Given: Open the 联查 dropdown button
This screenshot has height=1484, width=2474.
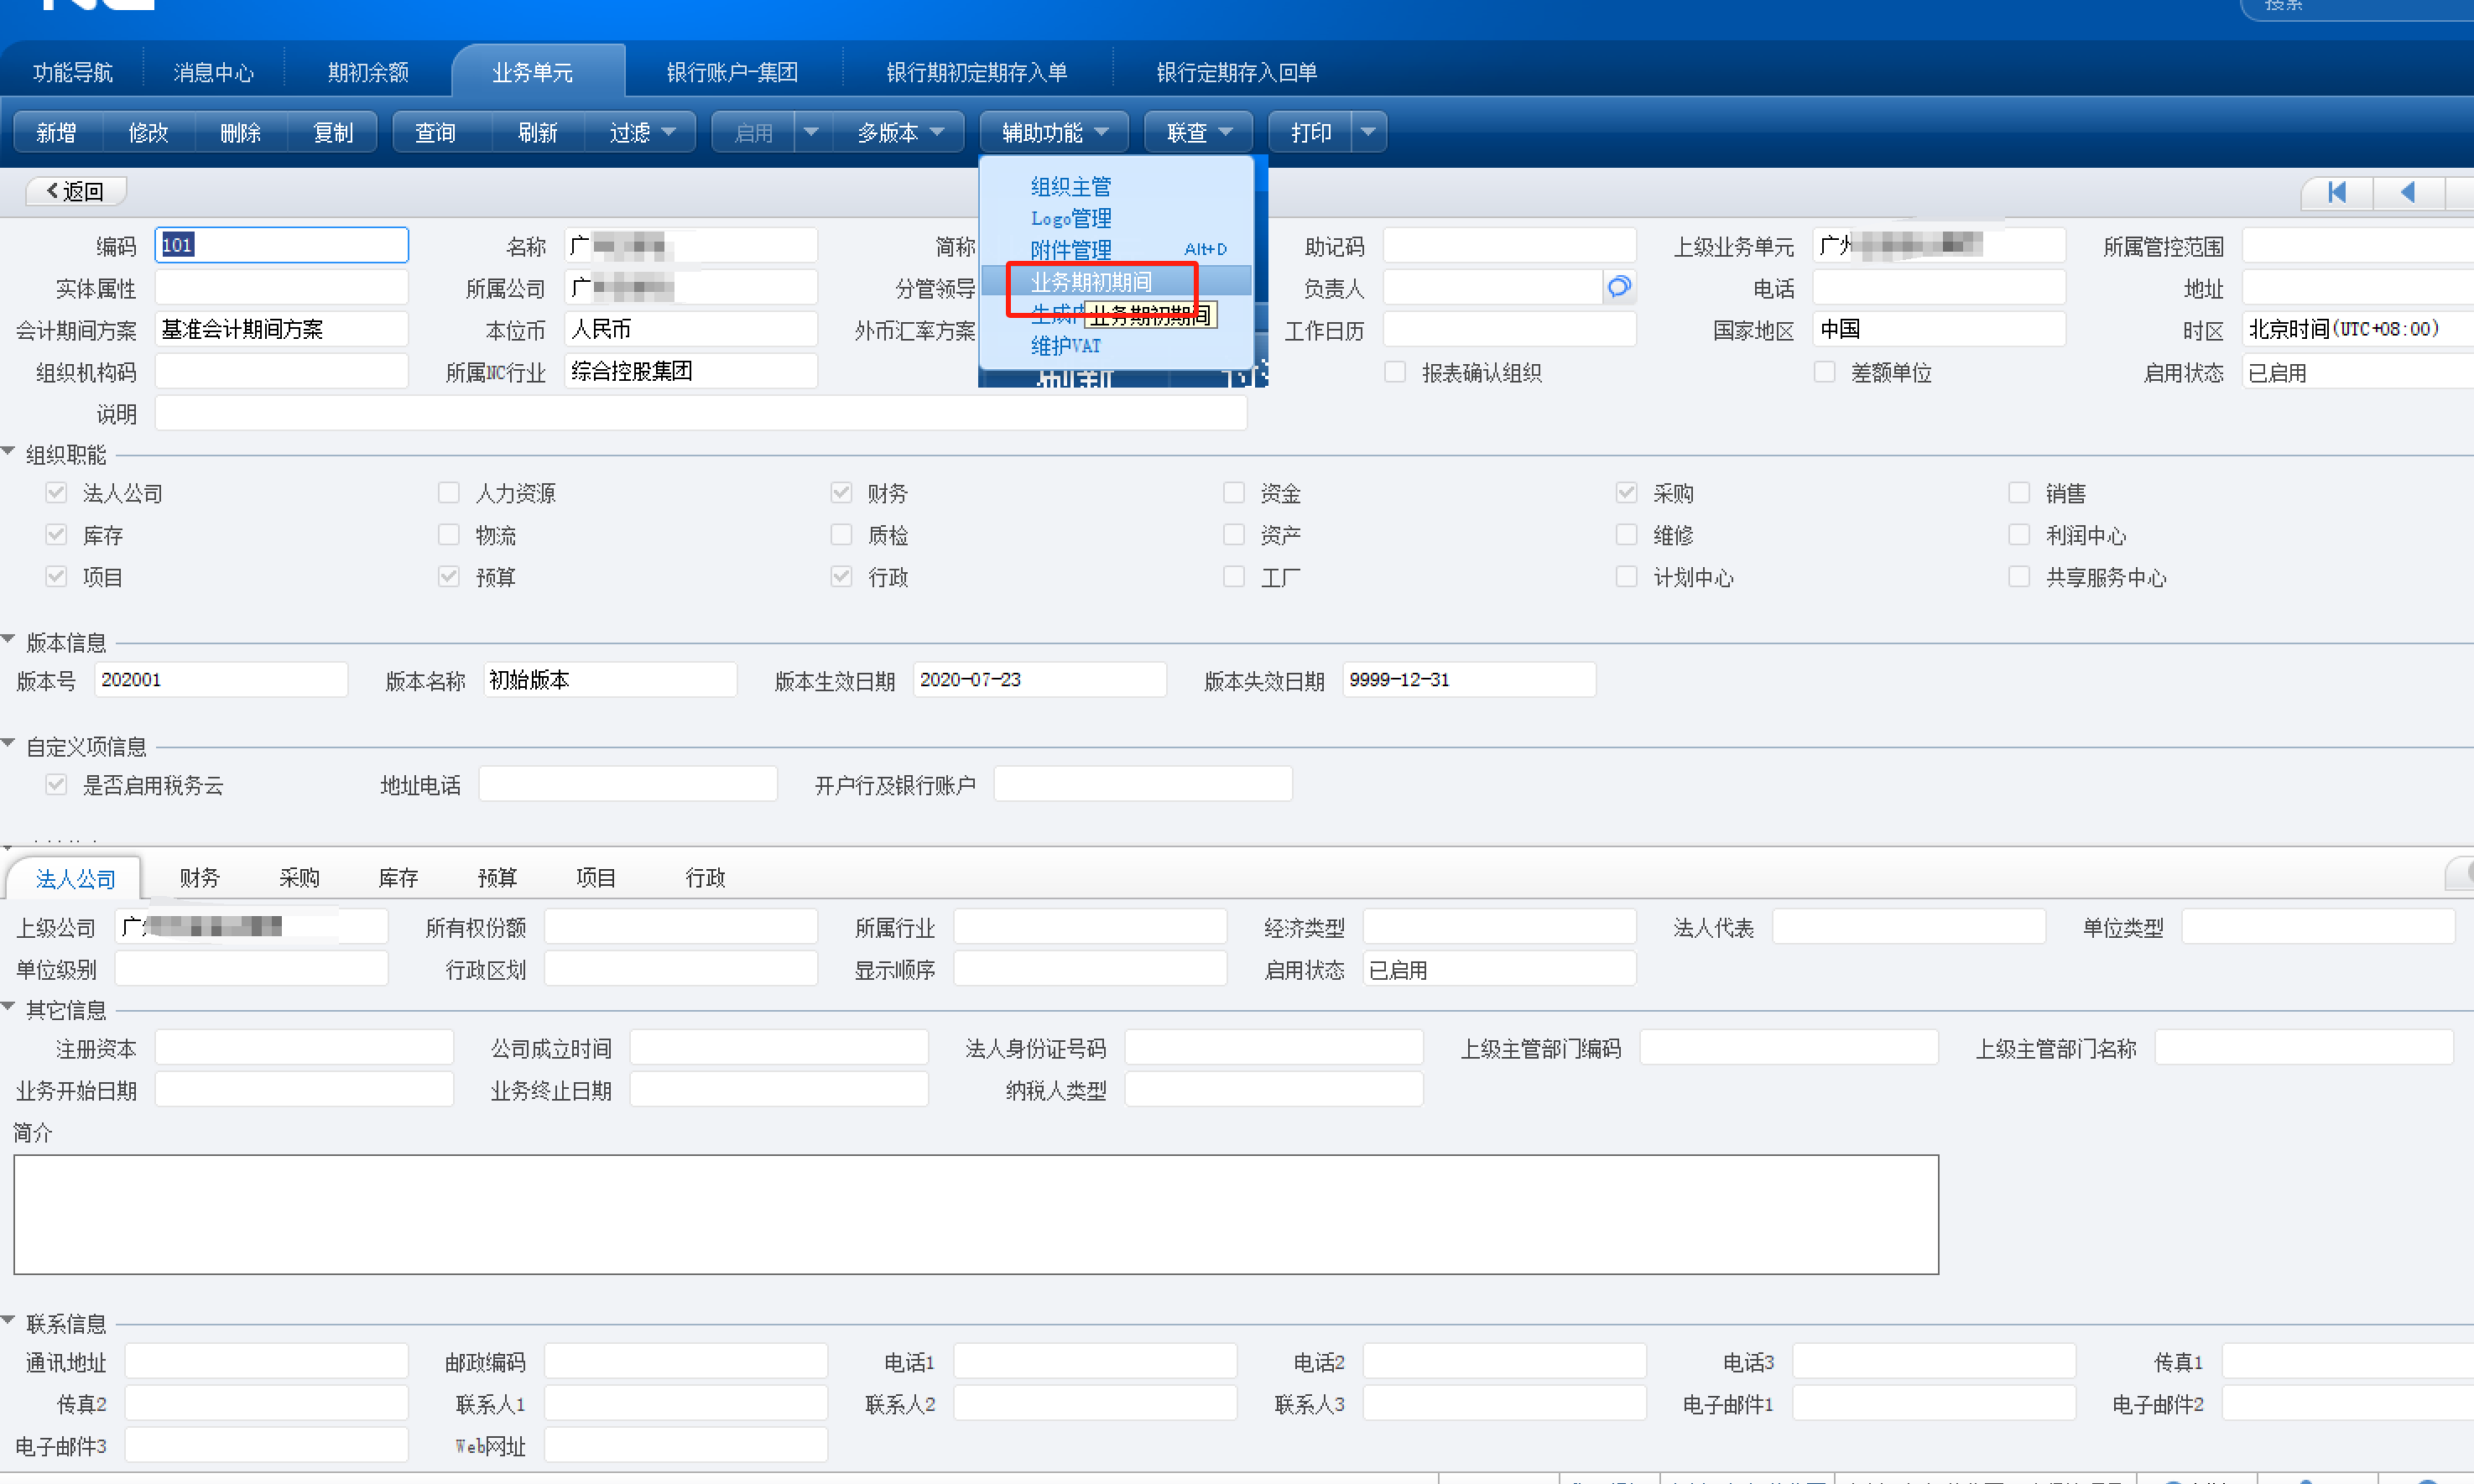Looking at the screenshot, I should tap(1198, 132).
